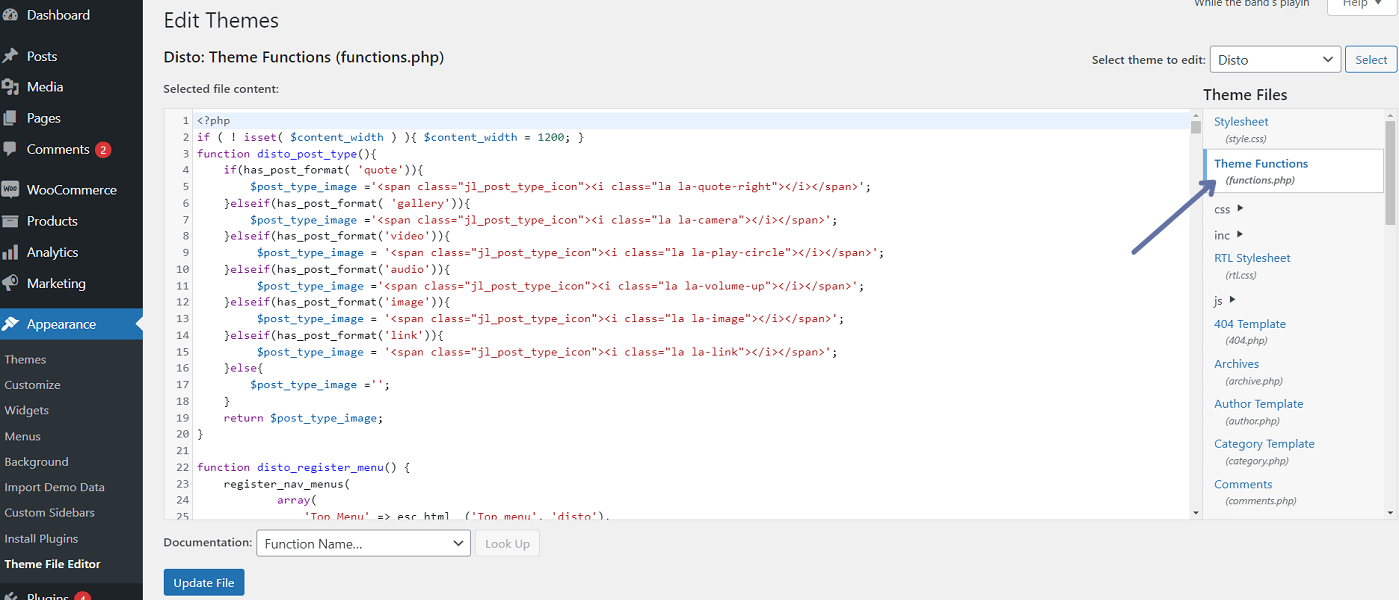Open the Media library icon

click(10, 87)
